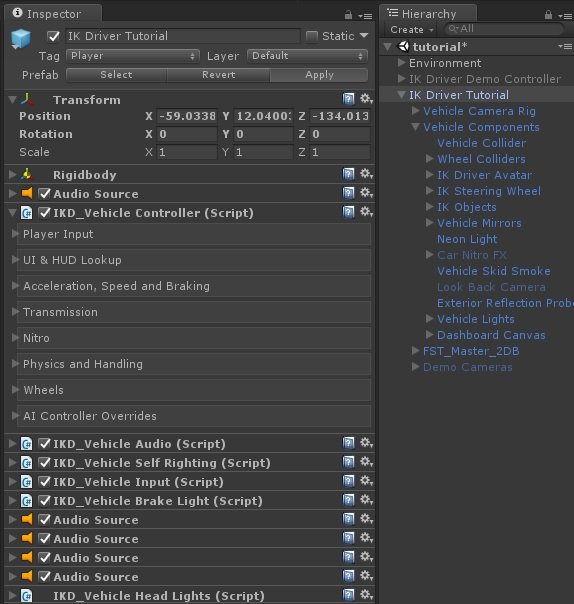Open gear menu for IKD_Vehicle Controller script
This screenshot has height=604, width=574.
coord(366,212)
